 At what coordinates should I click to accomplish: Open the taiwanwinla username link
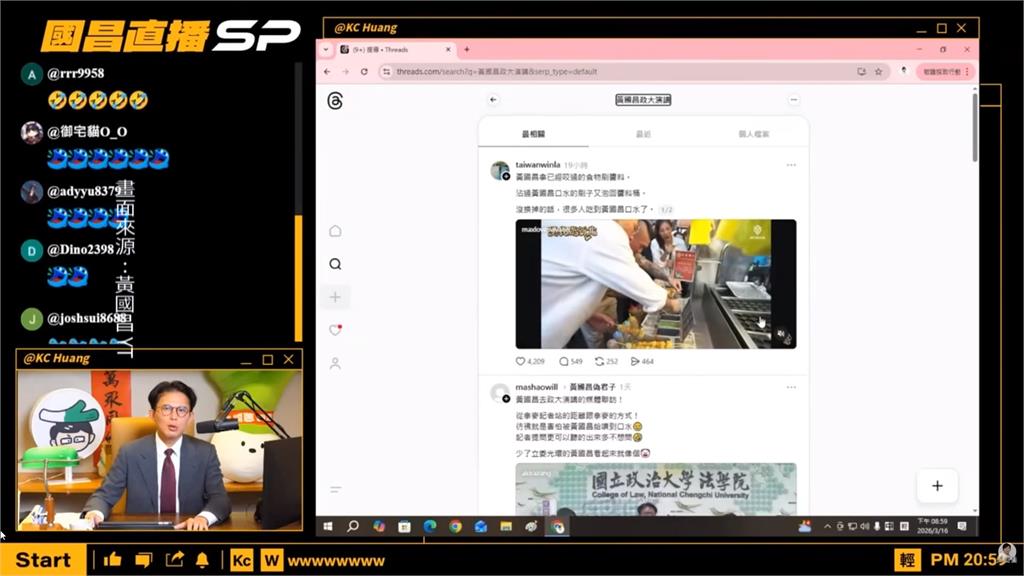pyautogui.click(x=537, y=165)
